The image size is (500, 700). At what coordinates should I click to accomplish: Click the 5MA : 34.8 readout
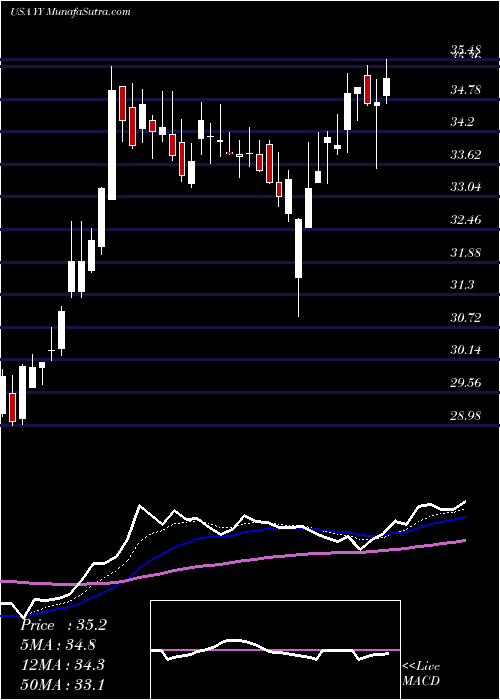tap(58, 645)
